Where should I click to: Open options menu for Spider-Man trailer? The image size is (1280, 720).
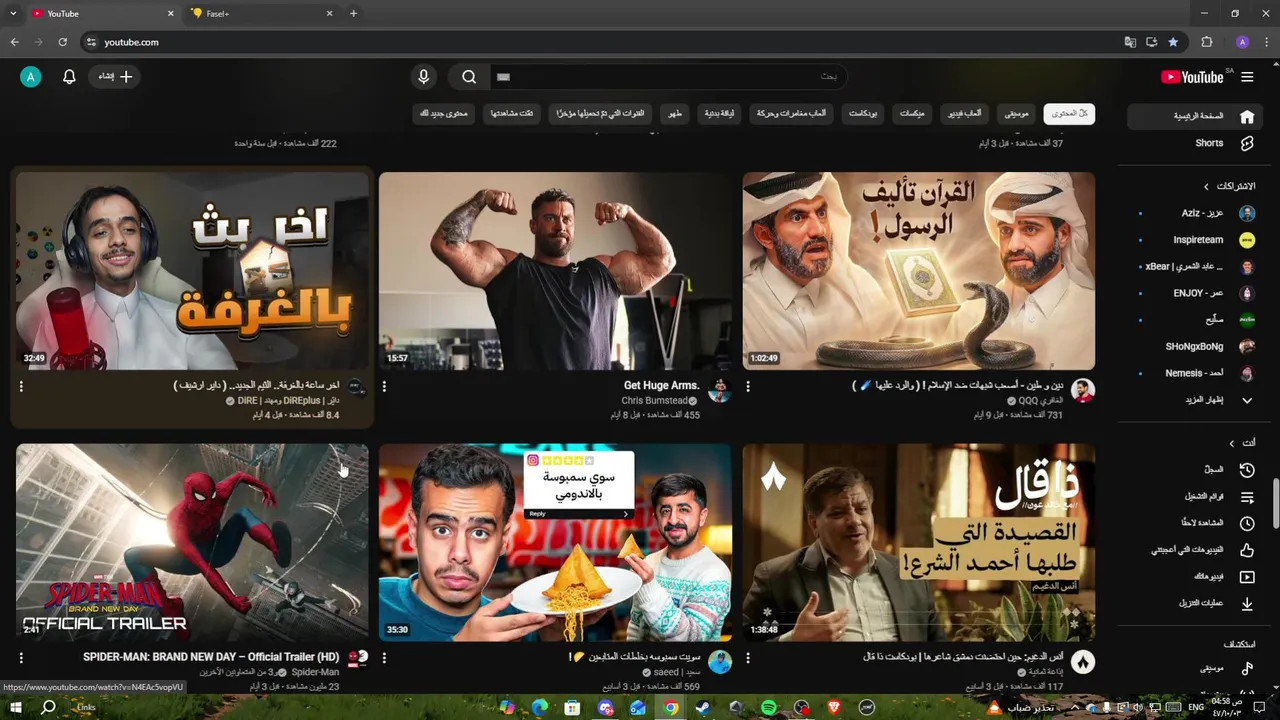tap(21, 658)
